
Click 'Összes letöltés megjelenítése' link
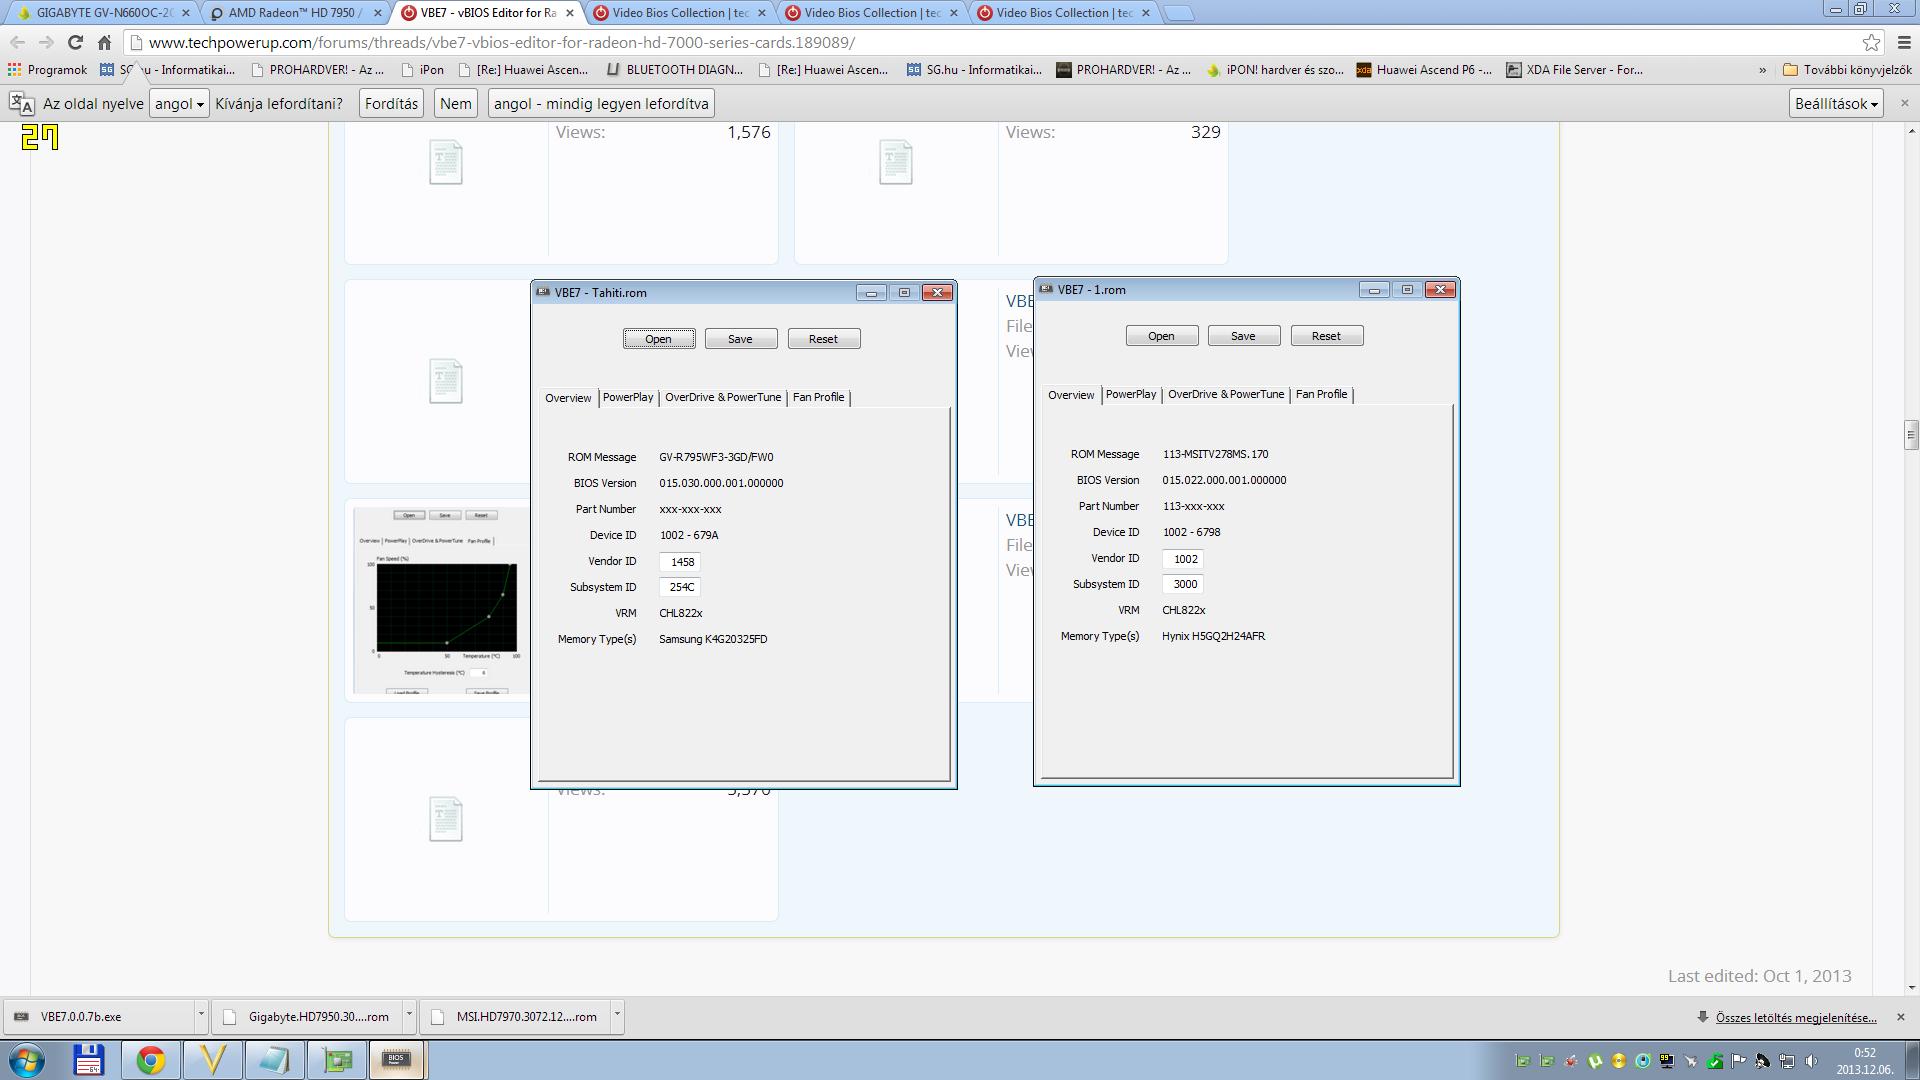coord(1796,1018)
